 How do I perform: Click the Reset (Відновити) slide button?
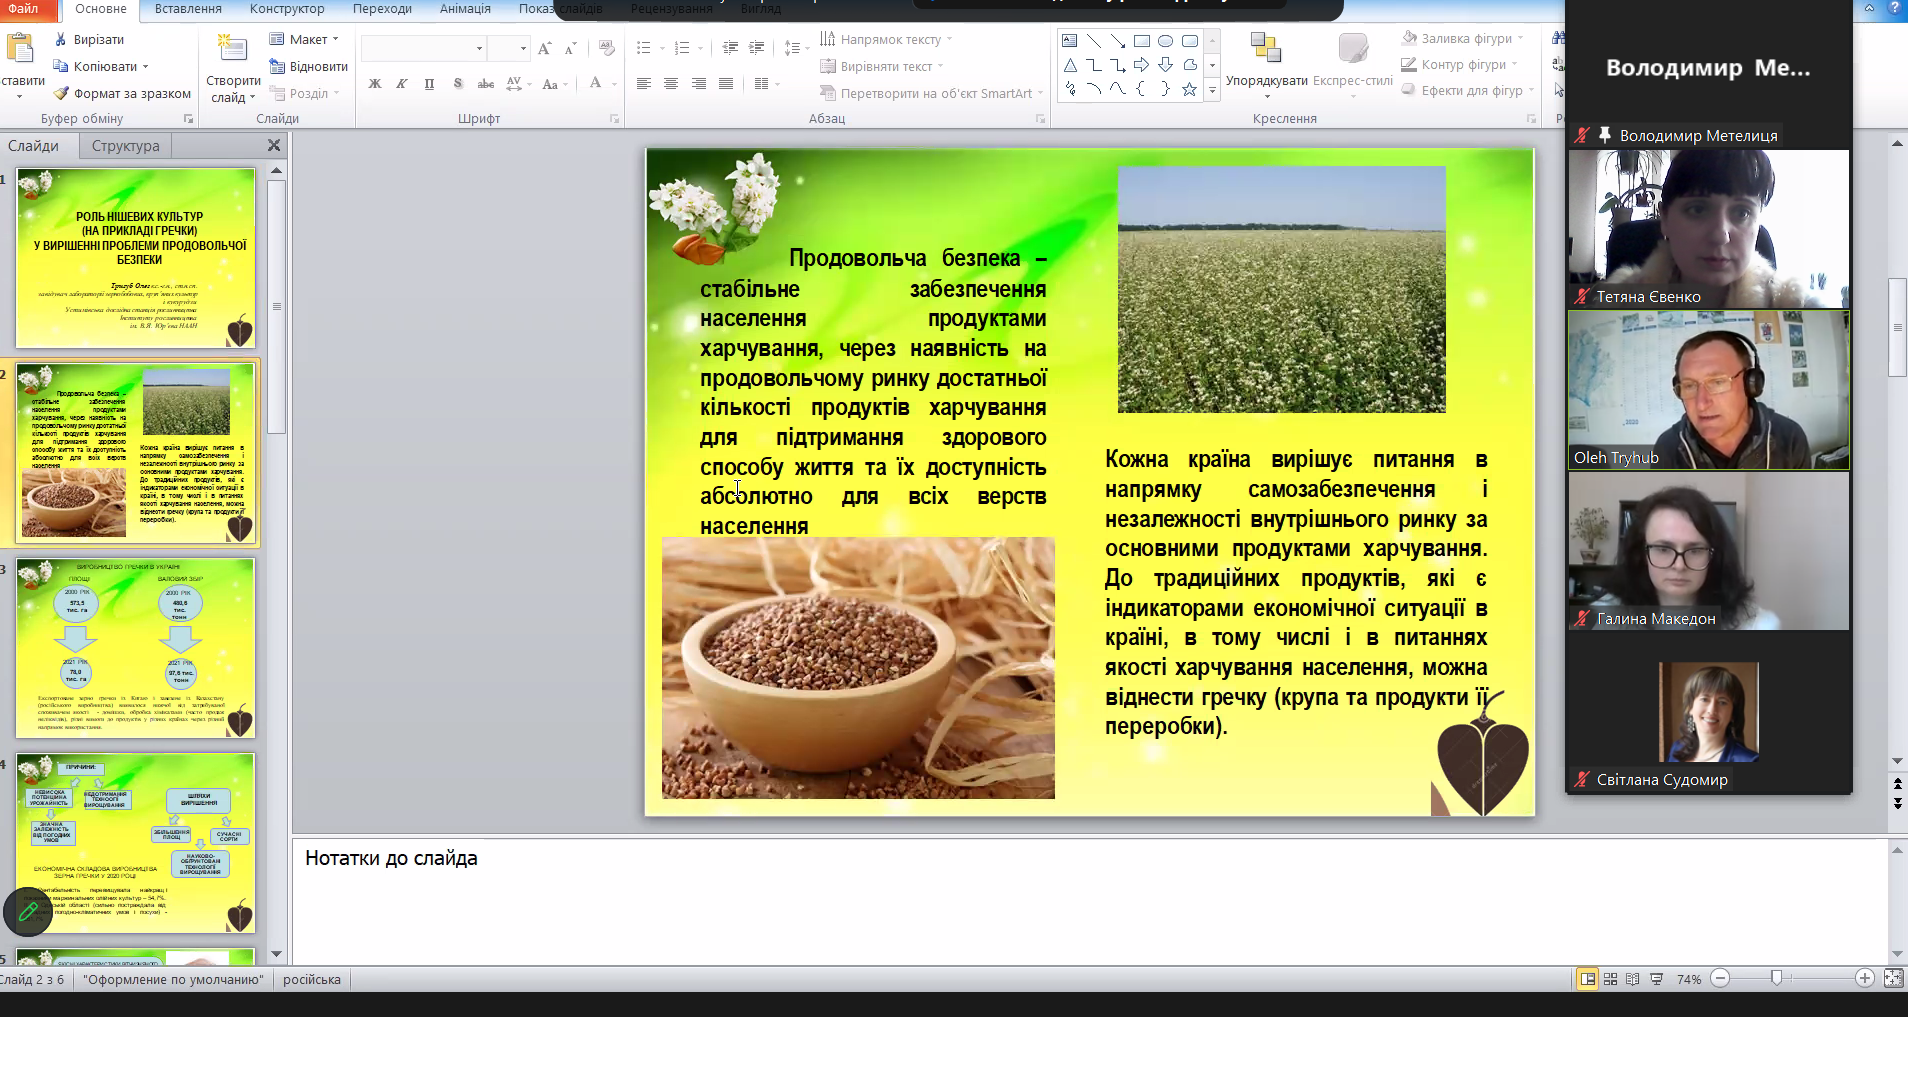(x=308, y=66)
